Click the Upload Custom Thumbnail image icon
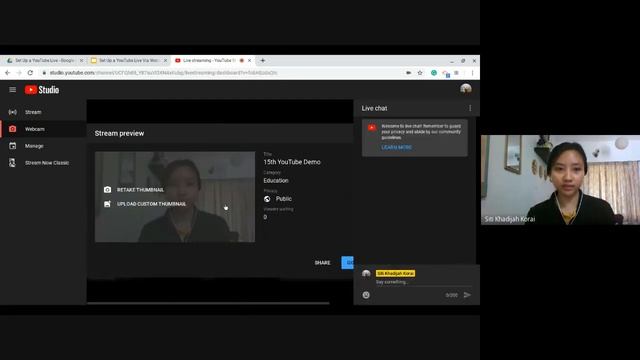 107,204
